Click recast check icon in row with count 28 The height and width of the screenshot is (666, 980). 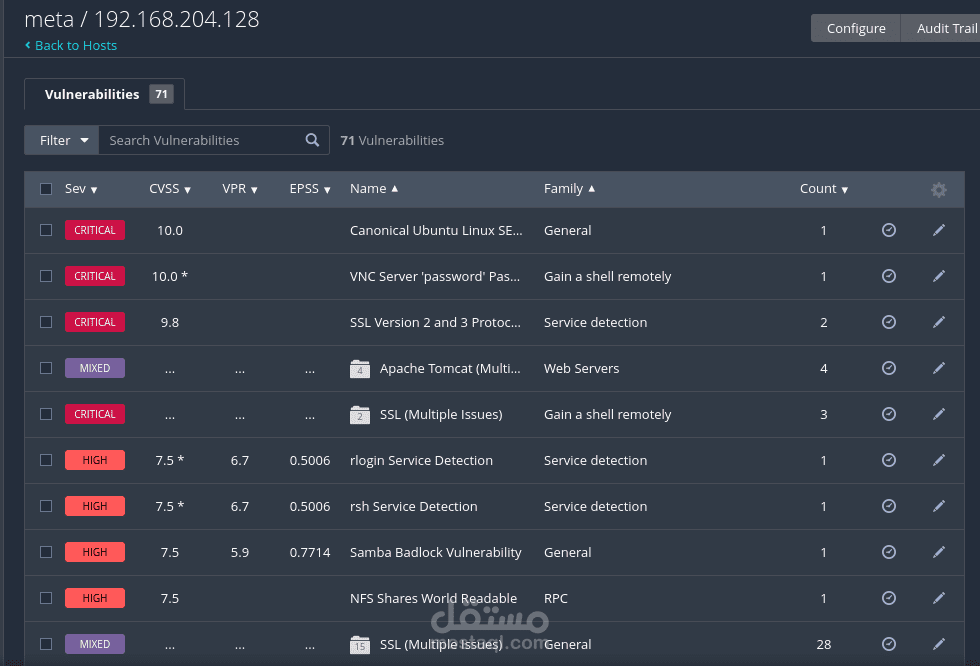pos(889,644)
